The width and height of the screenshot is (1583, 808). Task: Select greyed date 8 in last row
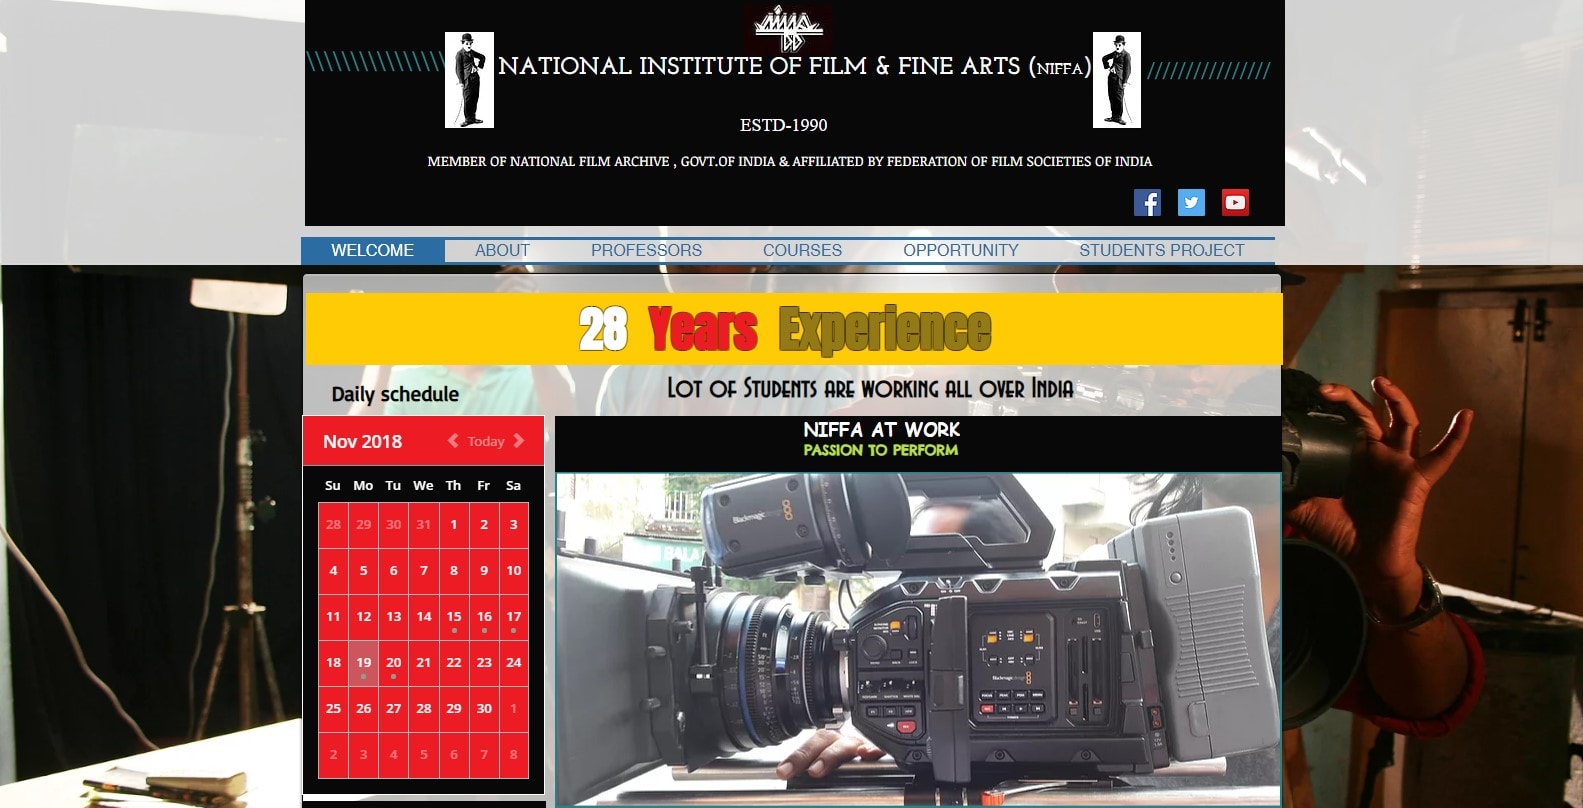click(514, 755)
